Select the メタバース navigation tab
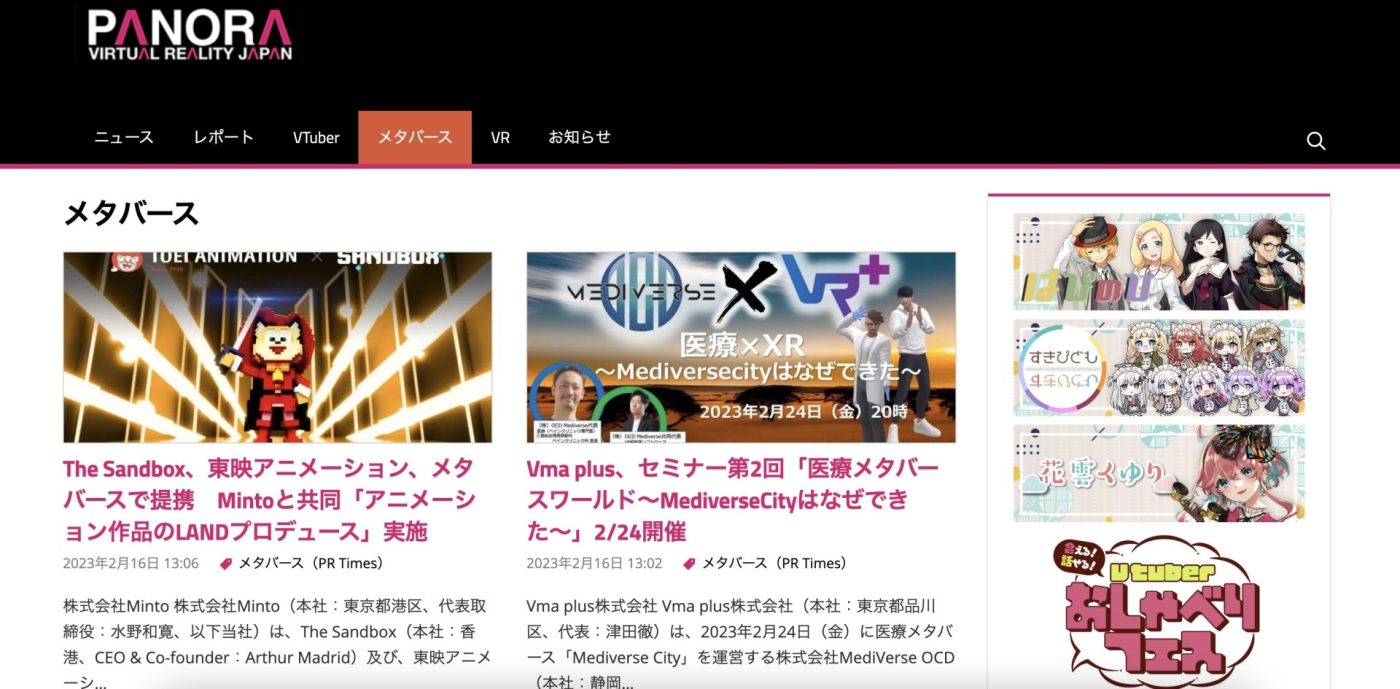This screenshot has height=689, width=1400. [x=415, y=138]
